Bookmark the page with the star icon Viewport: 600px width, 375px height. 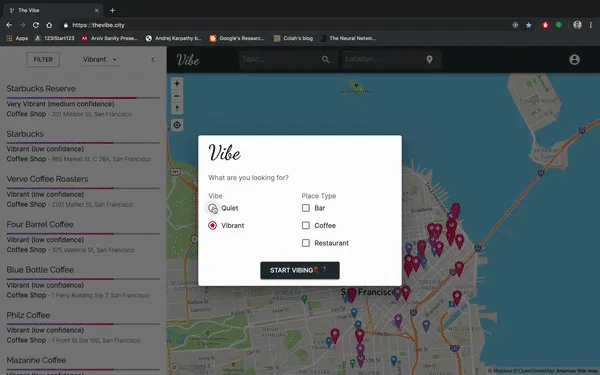(528, 25)
